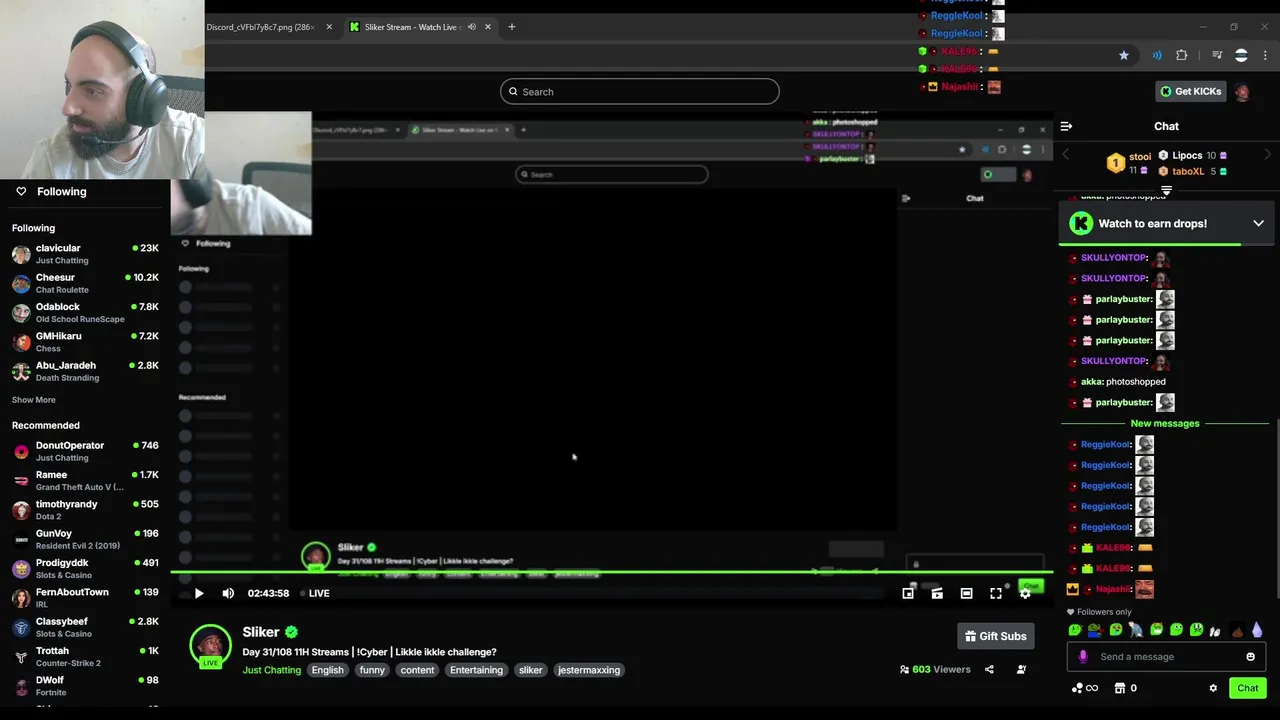This screenshot has height=720, width=1280.
Task: Open the player settings gear
Action: click(1025, 593)
